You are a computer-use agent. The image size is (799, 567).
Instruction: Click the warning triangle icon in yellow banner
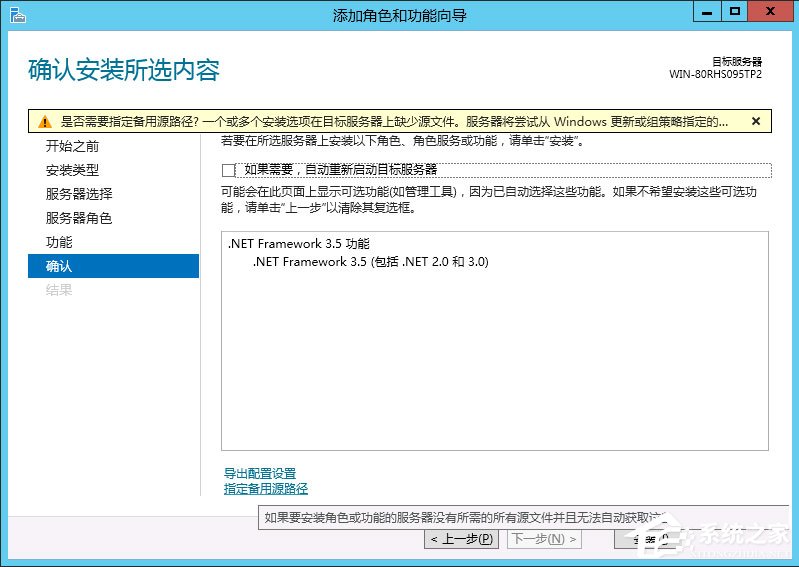(44, 122)
